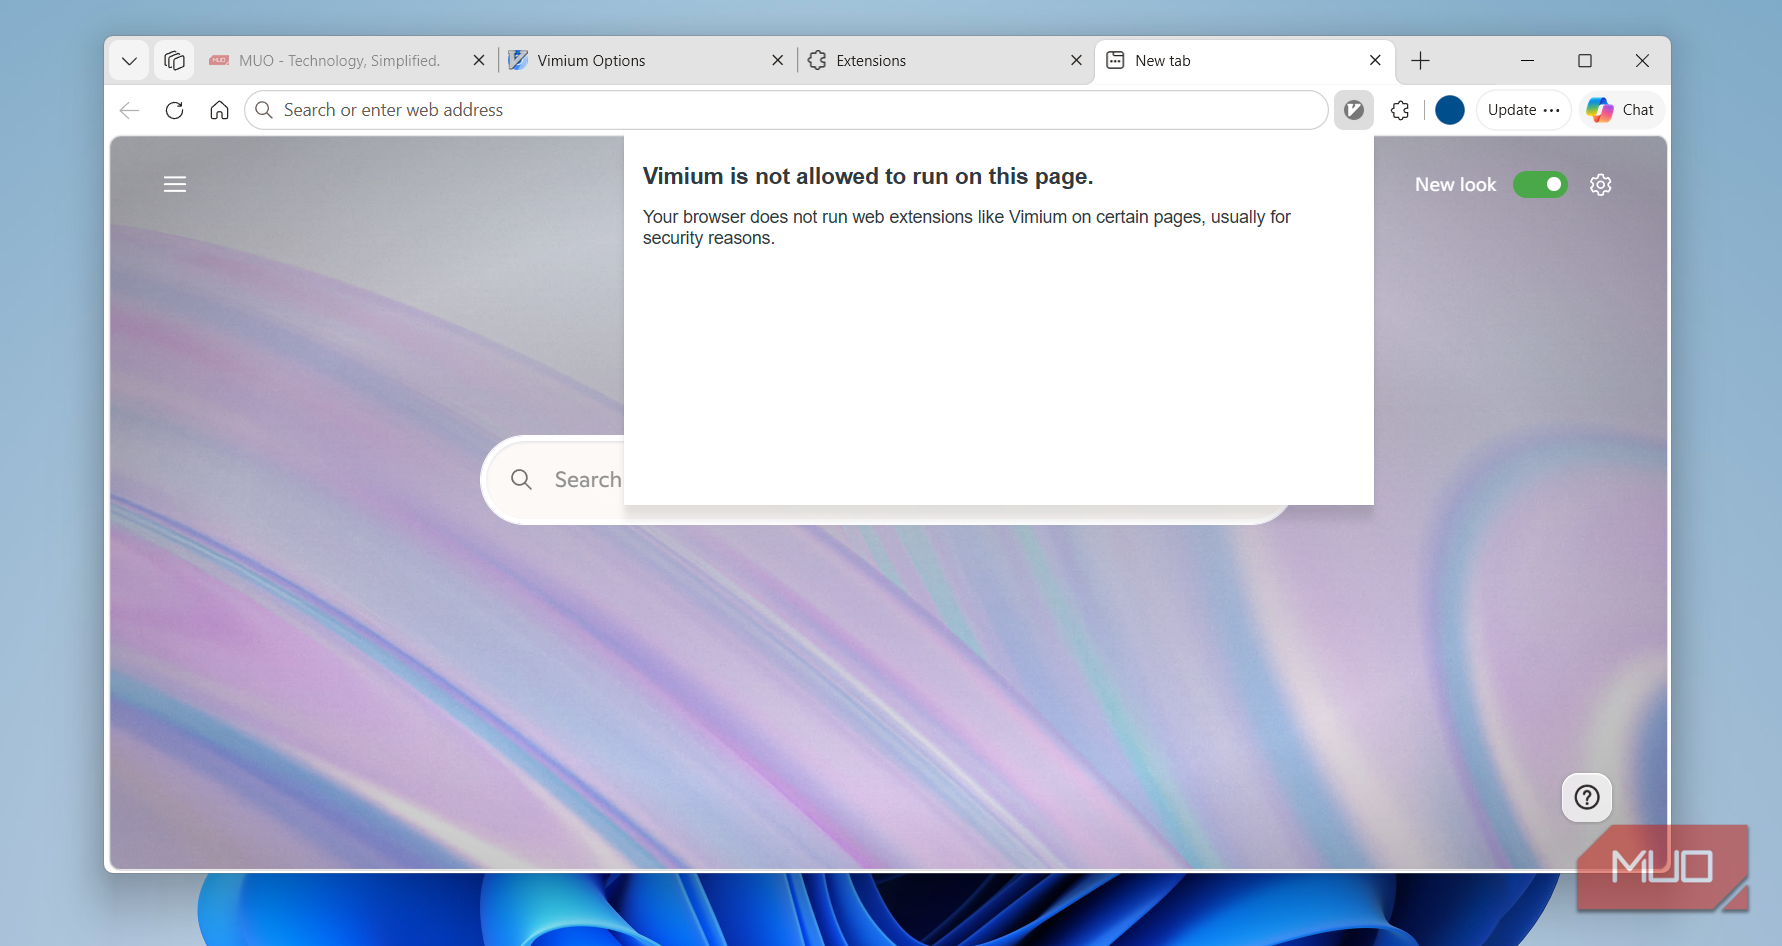Open the blue profile avatar
Image resolution: width=1782 pixels, height=946 pixels.
[1450, 110]
